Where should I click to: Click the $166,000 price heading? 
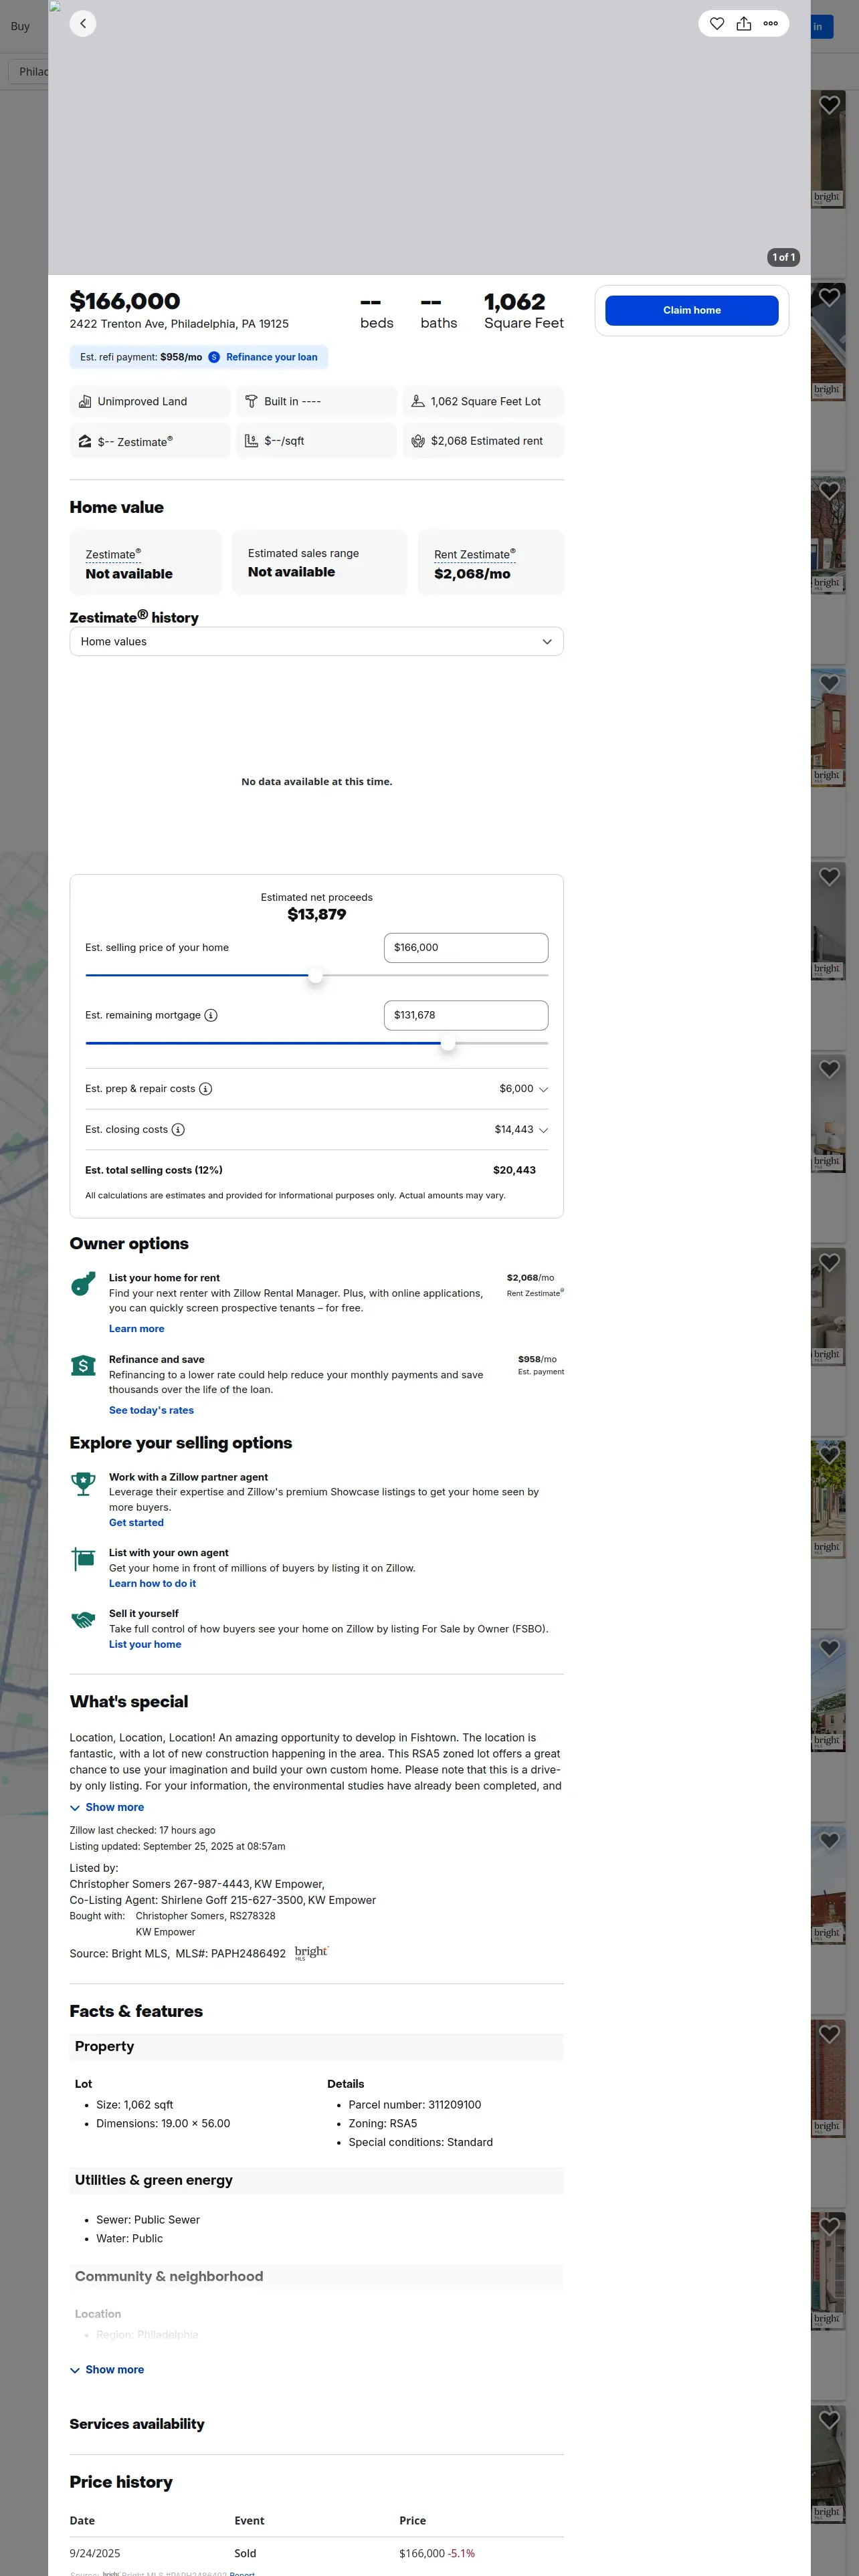click(x=125, y=301)
